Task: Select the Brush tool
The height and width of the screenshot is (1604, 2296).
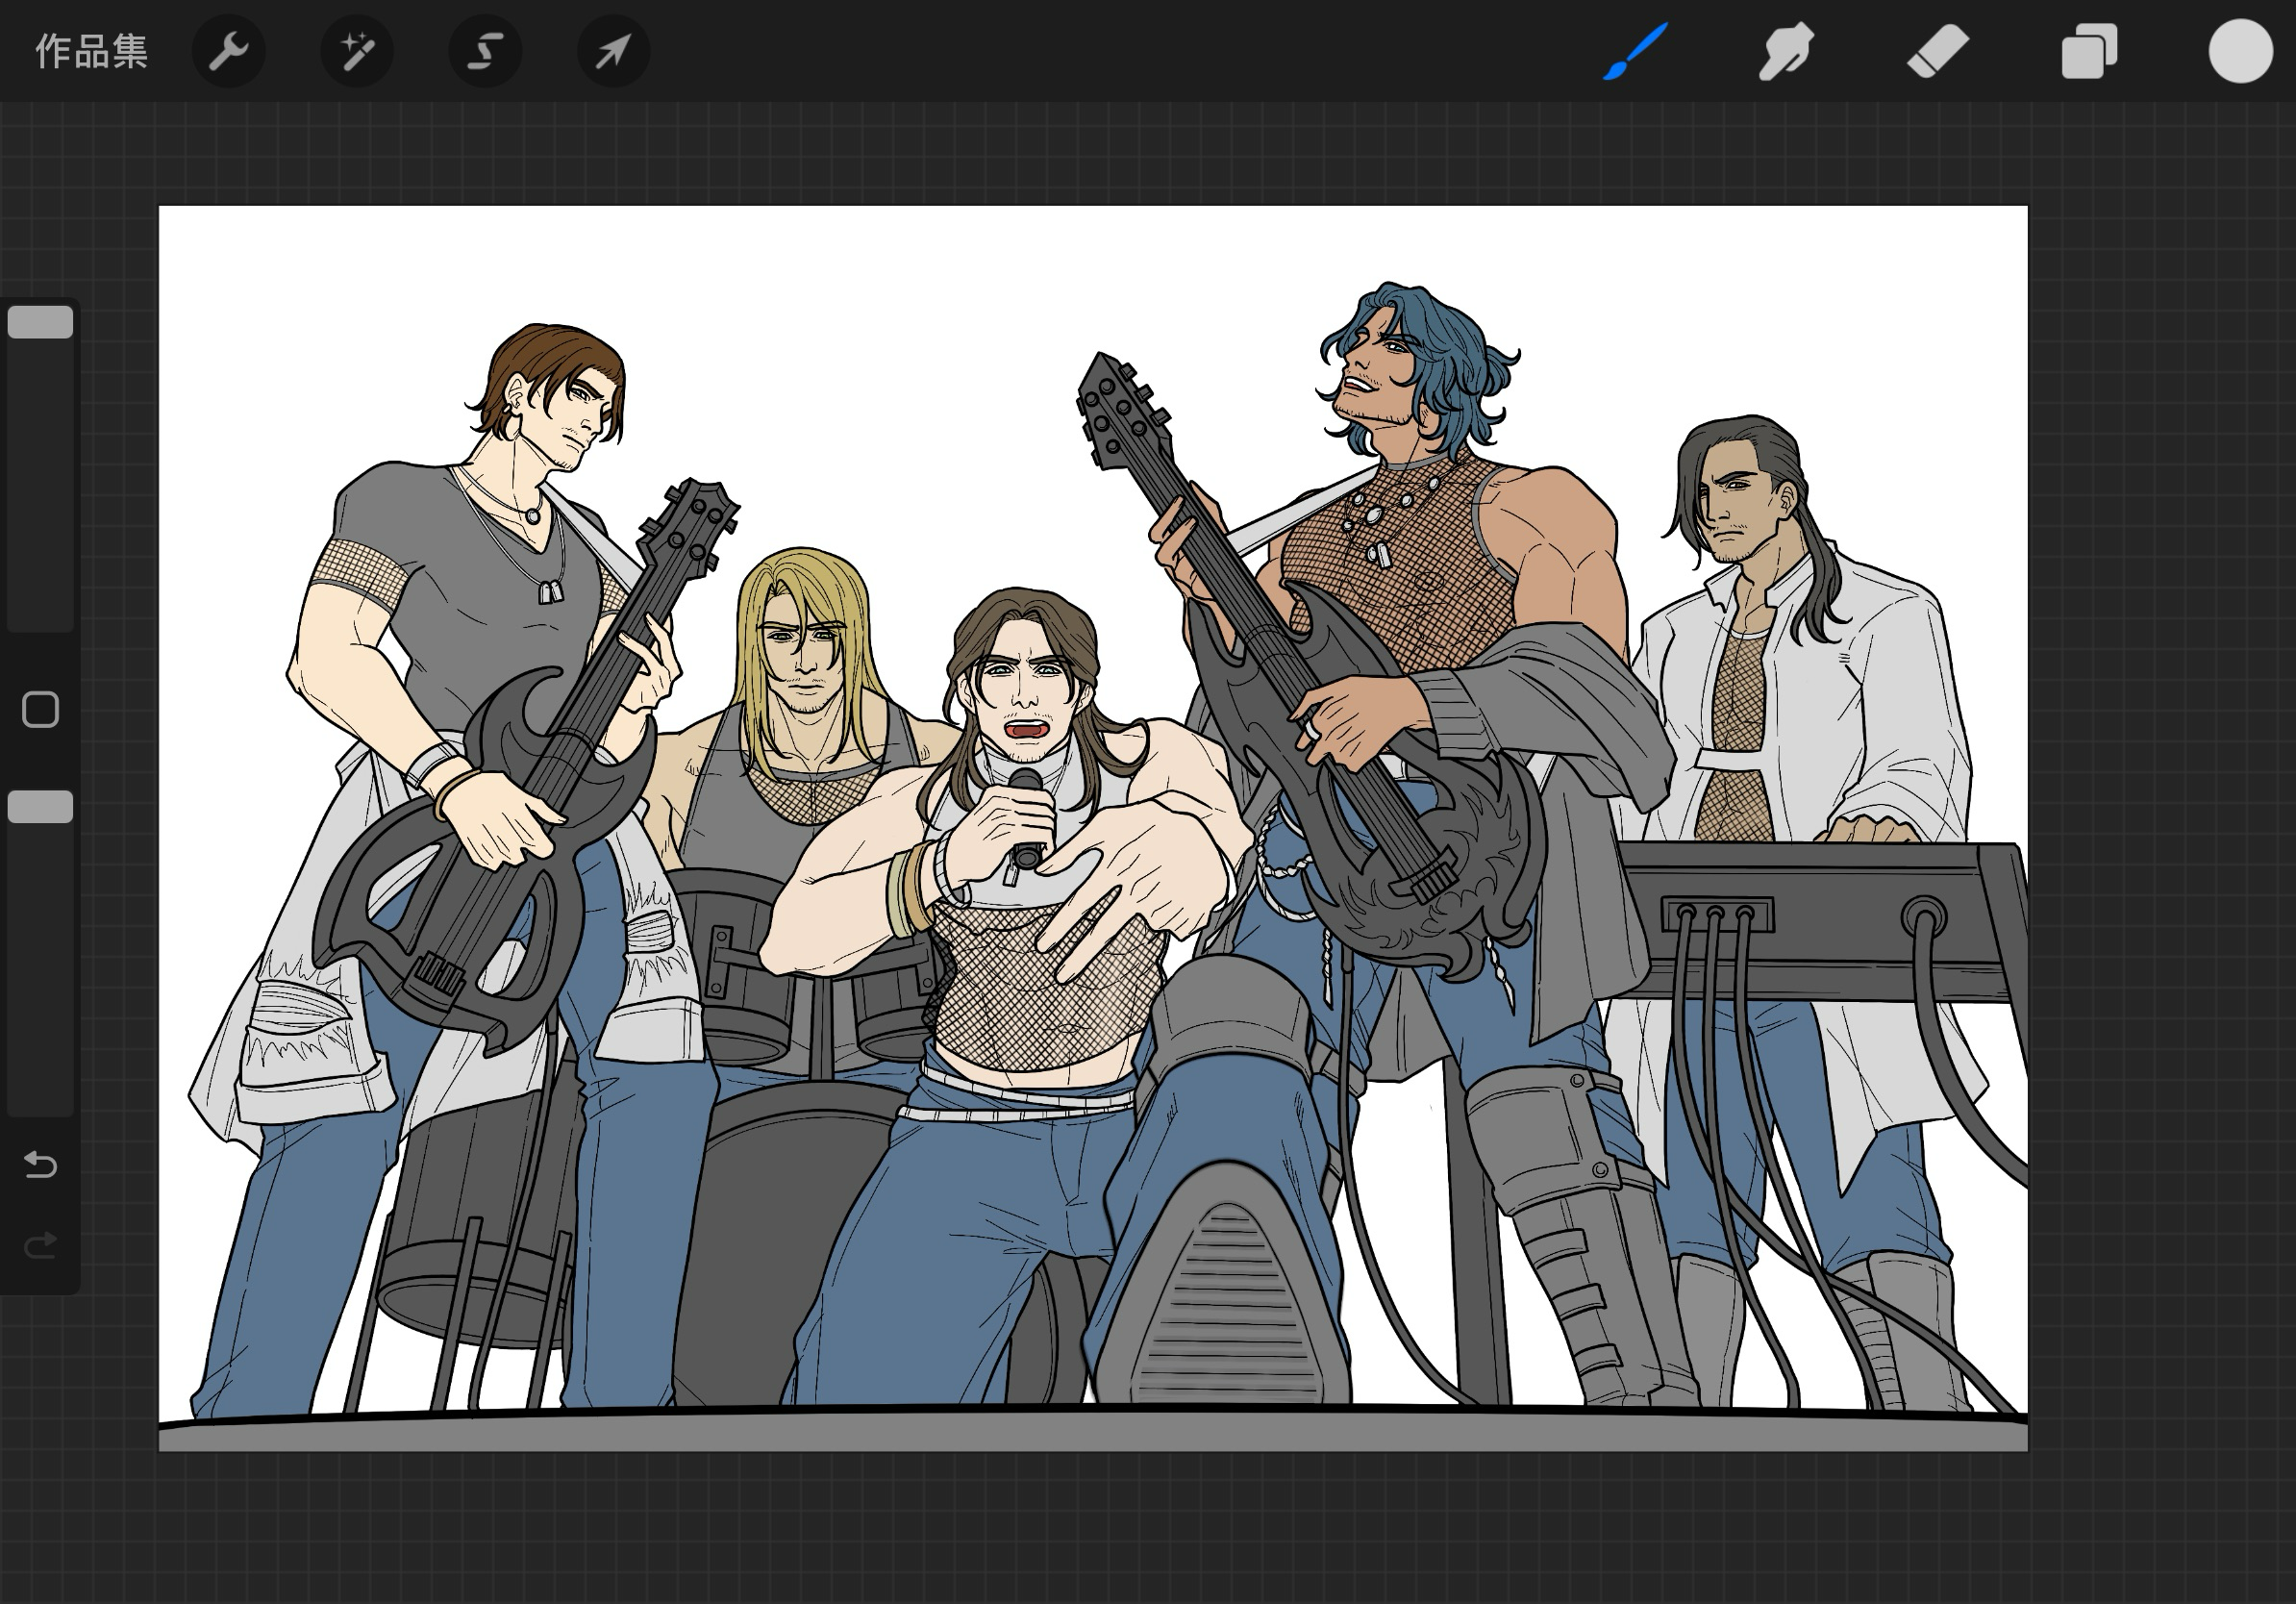Action: pyautogui.click(x=1636, y=51)
